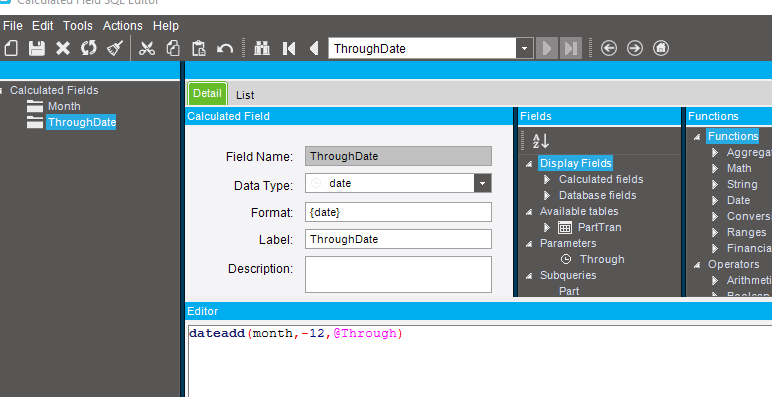Expand the PartTran table node
772x397 pixels.
(x=547, y=228)
